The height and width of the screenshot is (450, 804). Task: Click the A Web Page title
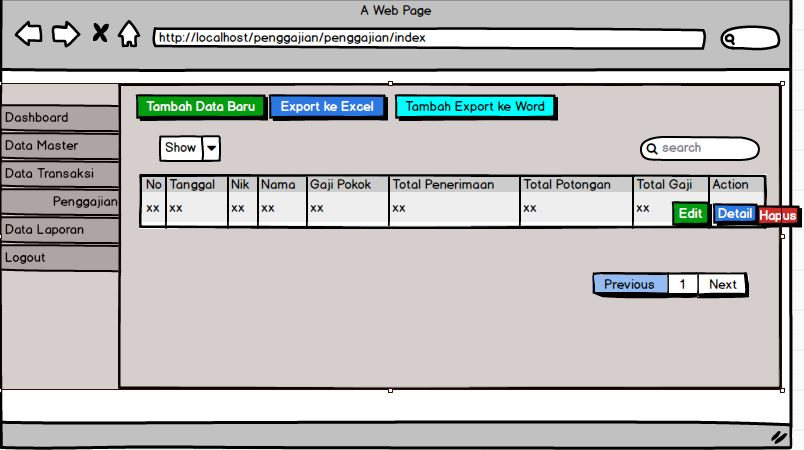coord(395,10)
